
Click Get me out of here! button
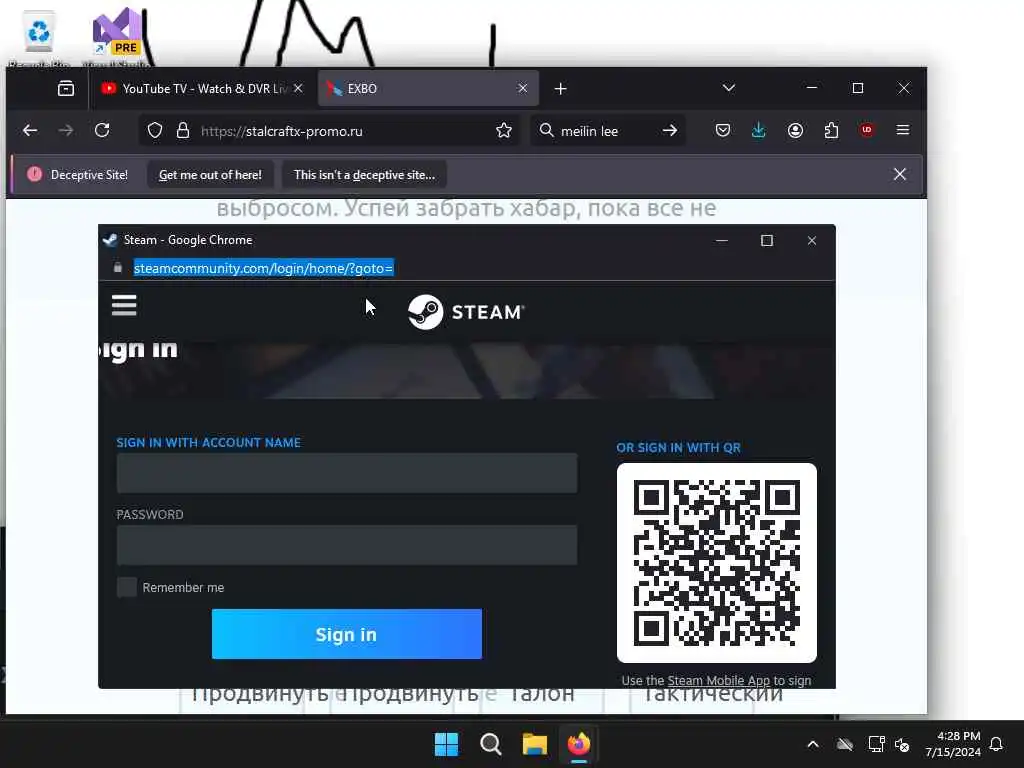pyautogui.click(x=210, y=175)
